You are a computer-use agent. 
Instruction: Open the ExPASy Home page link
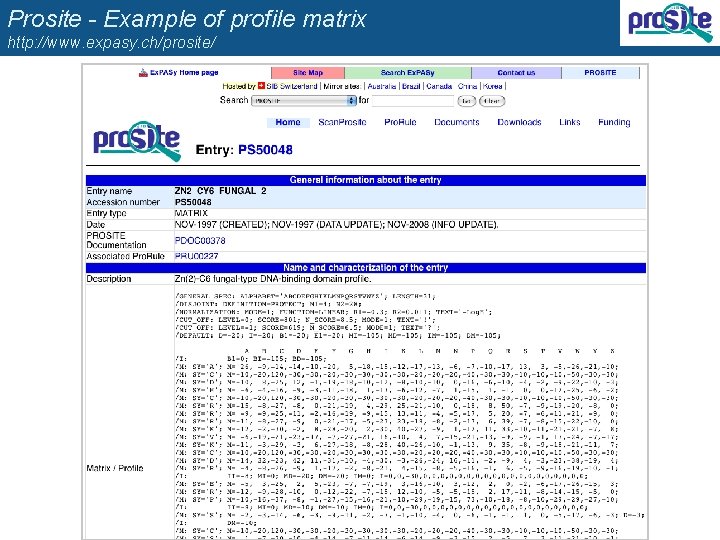point(184,73)
